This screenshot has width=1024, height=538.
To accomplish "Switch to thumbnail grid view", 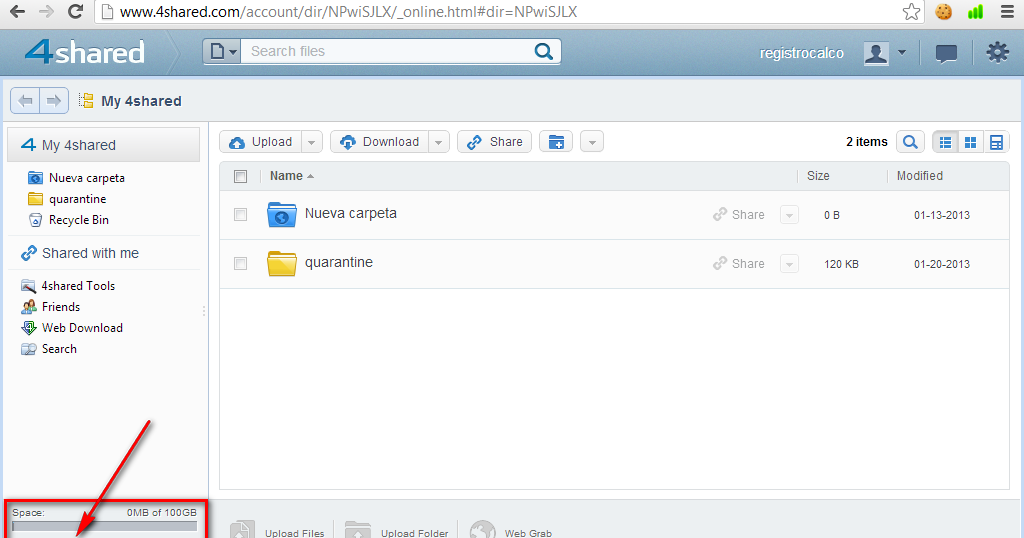I will point(970,142).
